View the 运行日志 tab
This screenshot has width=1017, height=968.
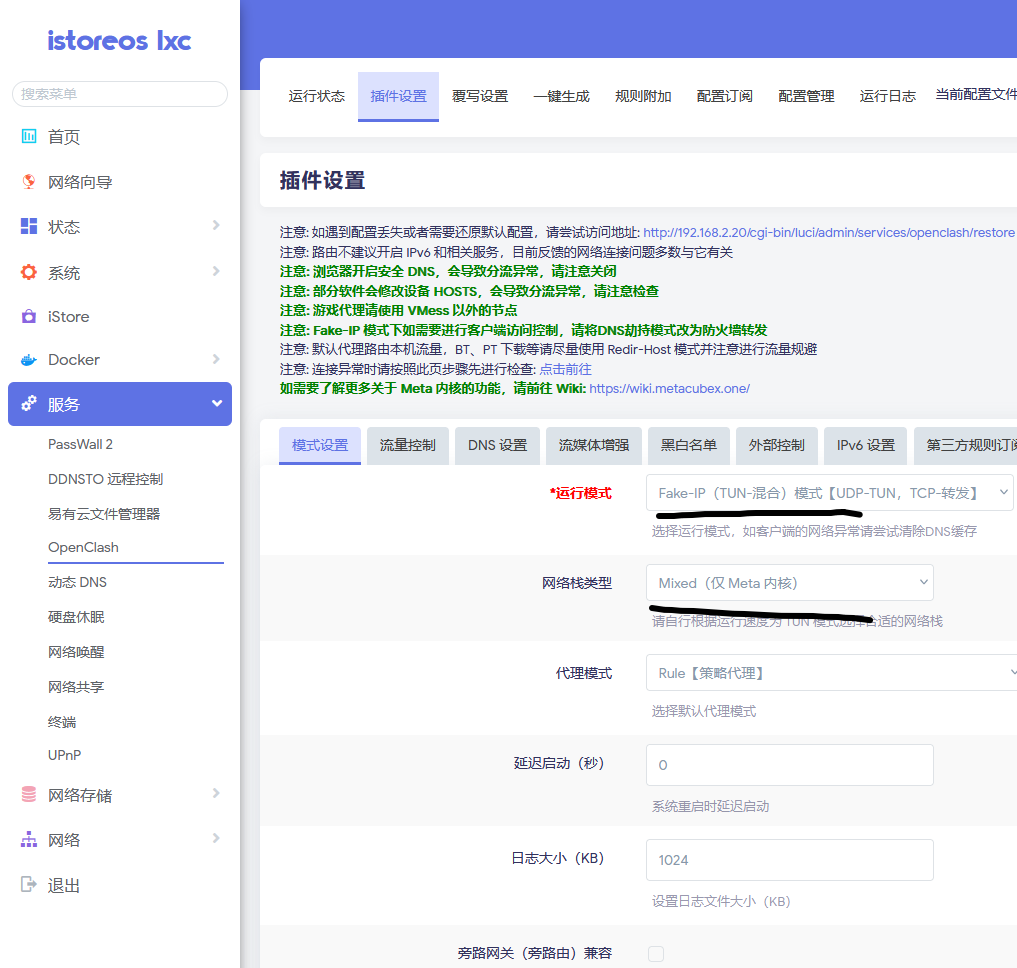point(888,97)
